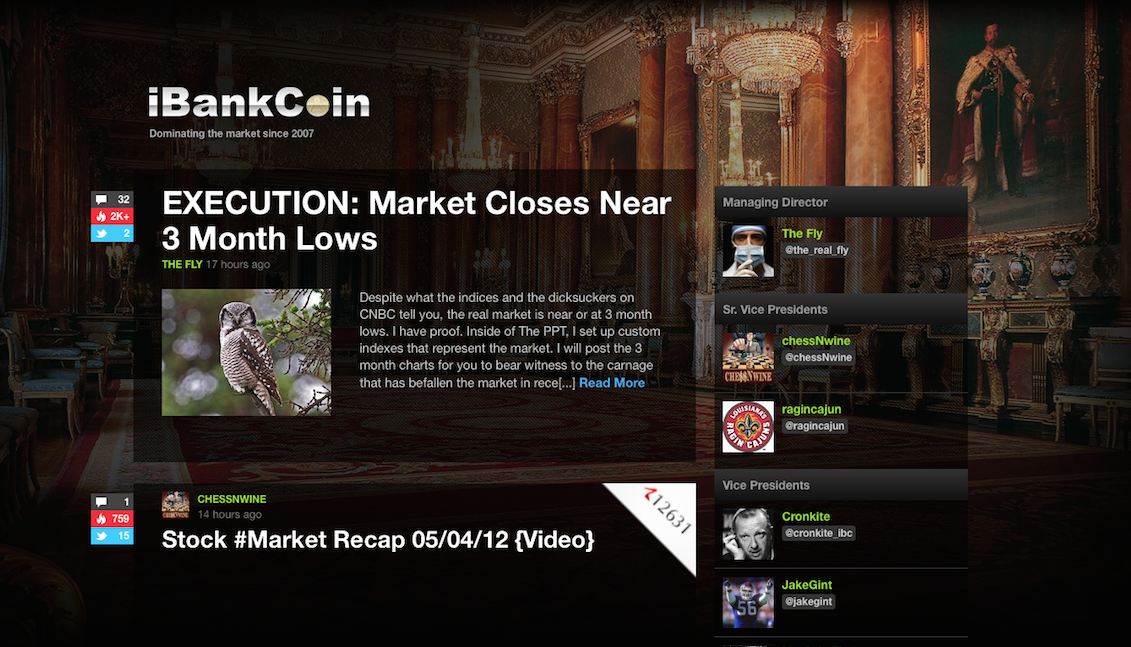Click the comments count badge showing 32

tap(112, 200)
